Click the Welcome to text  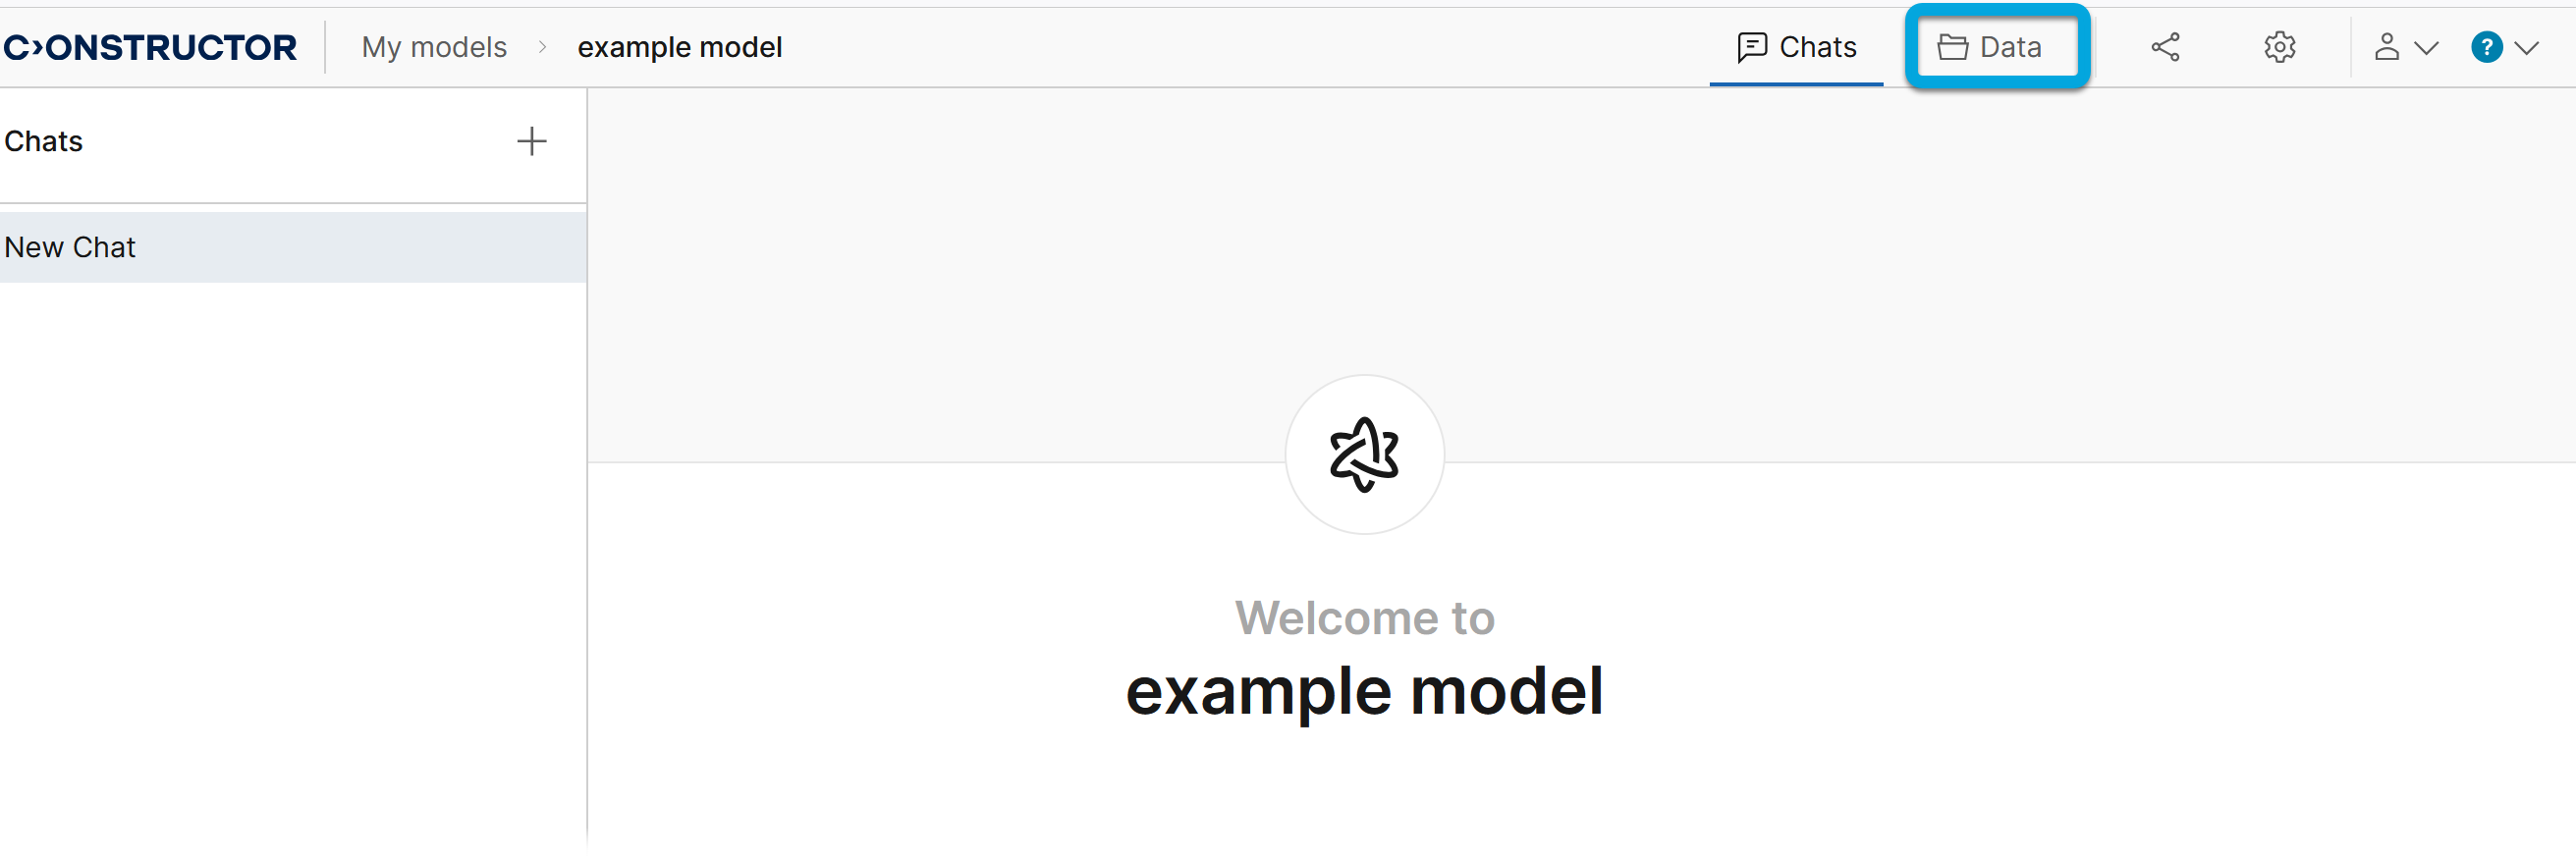point(1364,618)
